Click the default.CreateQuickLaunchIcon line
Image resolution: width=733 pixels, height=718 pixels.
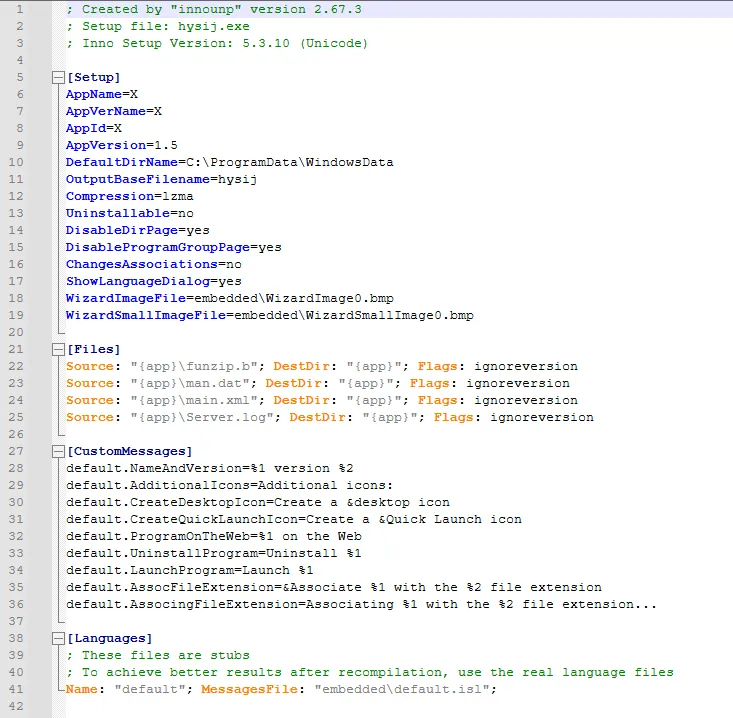294,519
